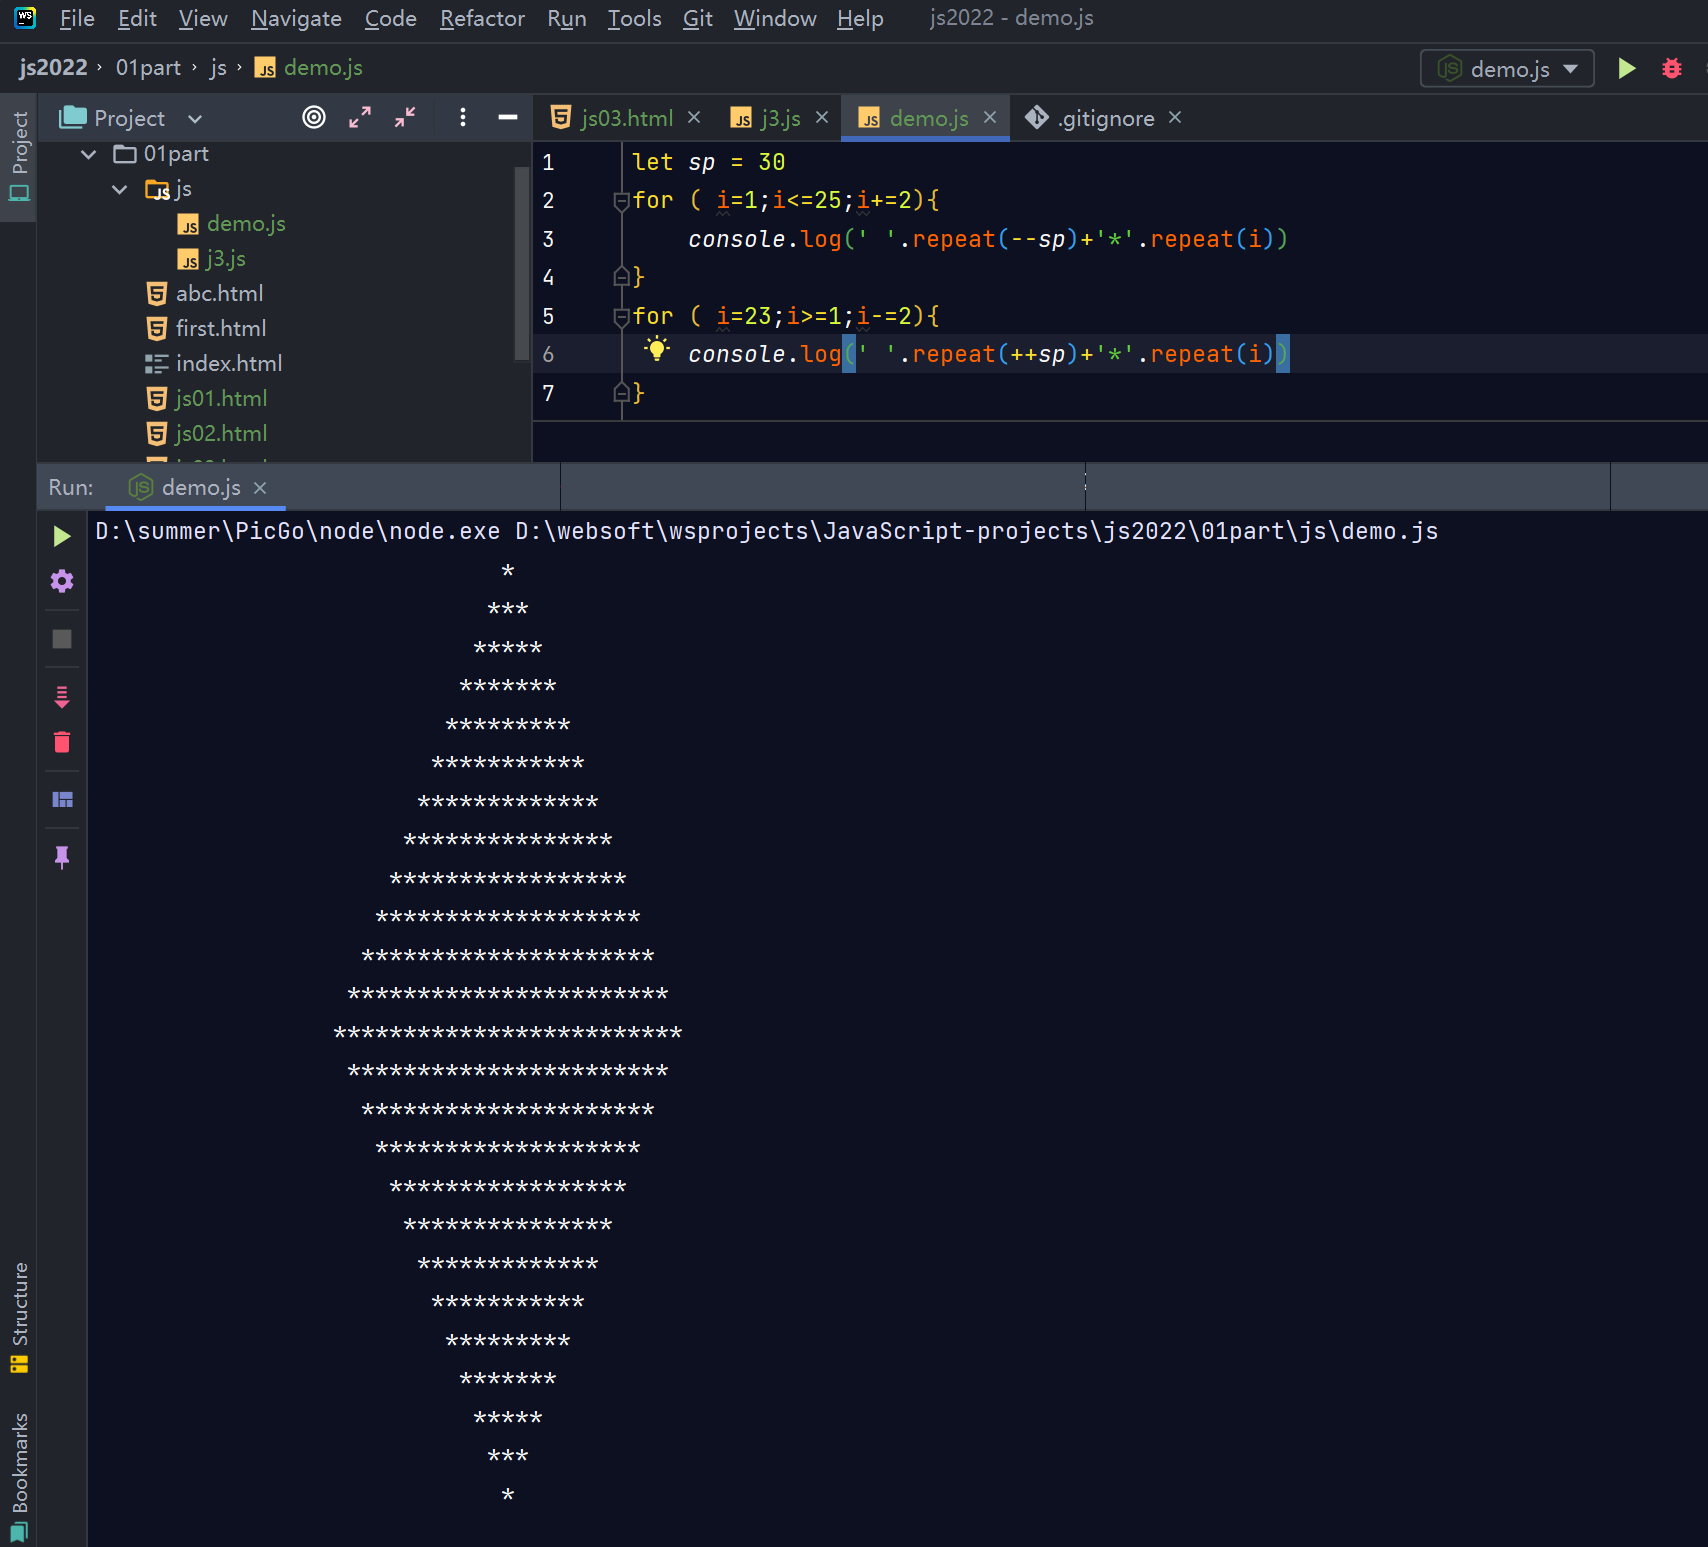Screen dimensions: 1708x1547
Task: Open the Help menu
Action: coord(860,18)
